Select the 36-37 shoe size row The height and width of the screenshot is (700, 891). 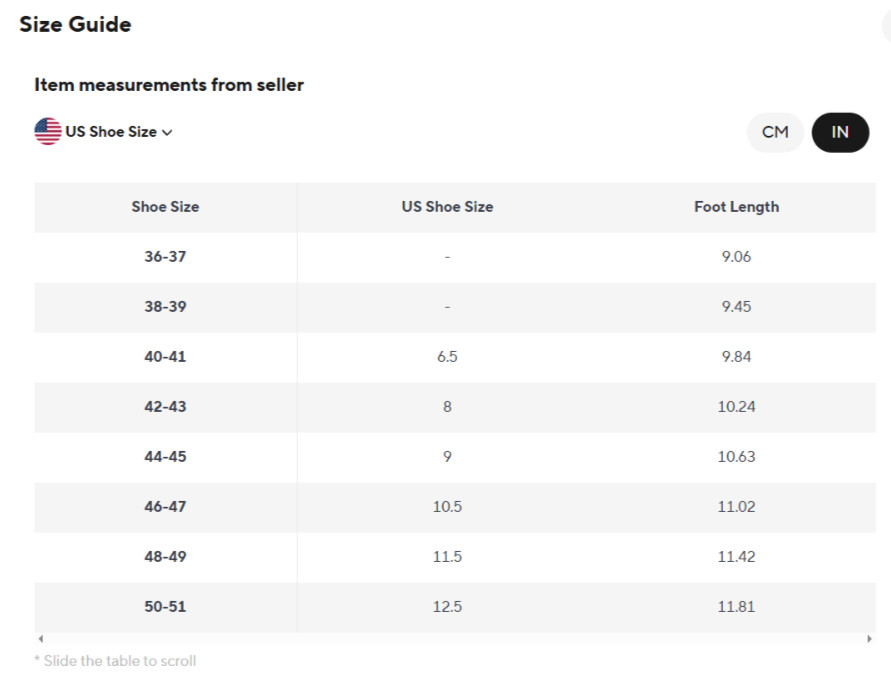[x=455, y=257]
